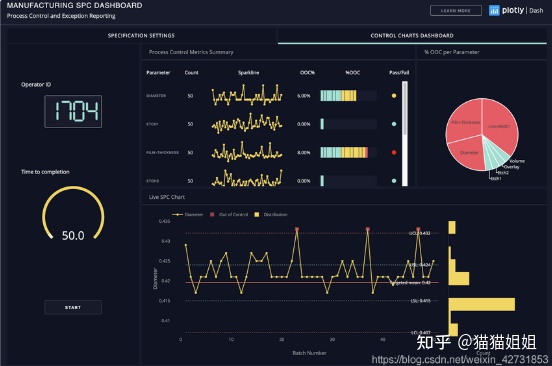
Task: Click the Out of Control marker near batch 23
Action: 297,229
